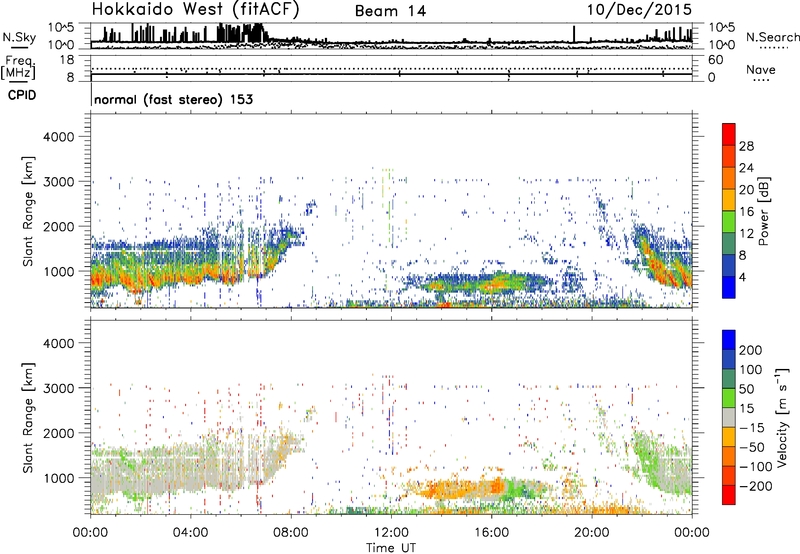800x554 pixels.
Task: Click the date "10/Dec/2015"
Action: [639, 9]
